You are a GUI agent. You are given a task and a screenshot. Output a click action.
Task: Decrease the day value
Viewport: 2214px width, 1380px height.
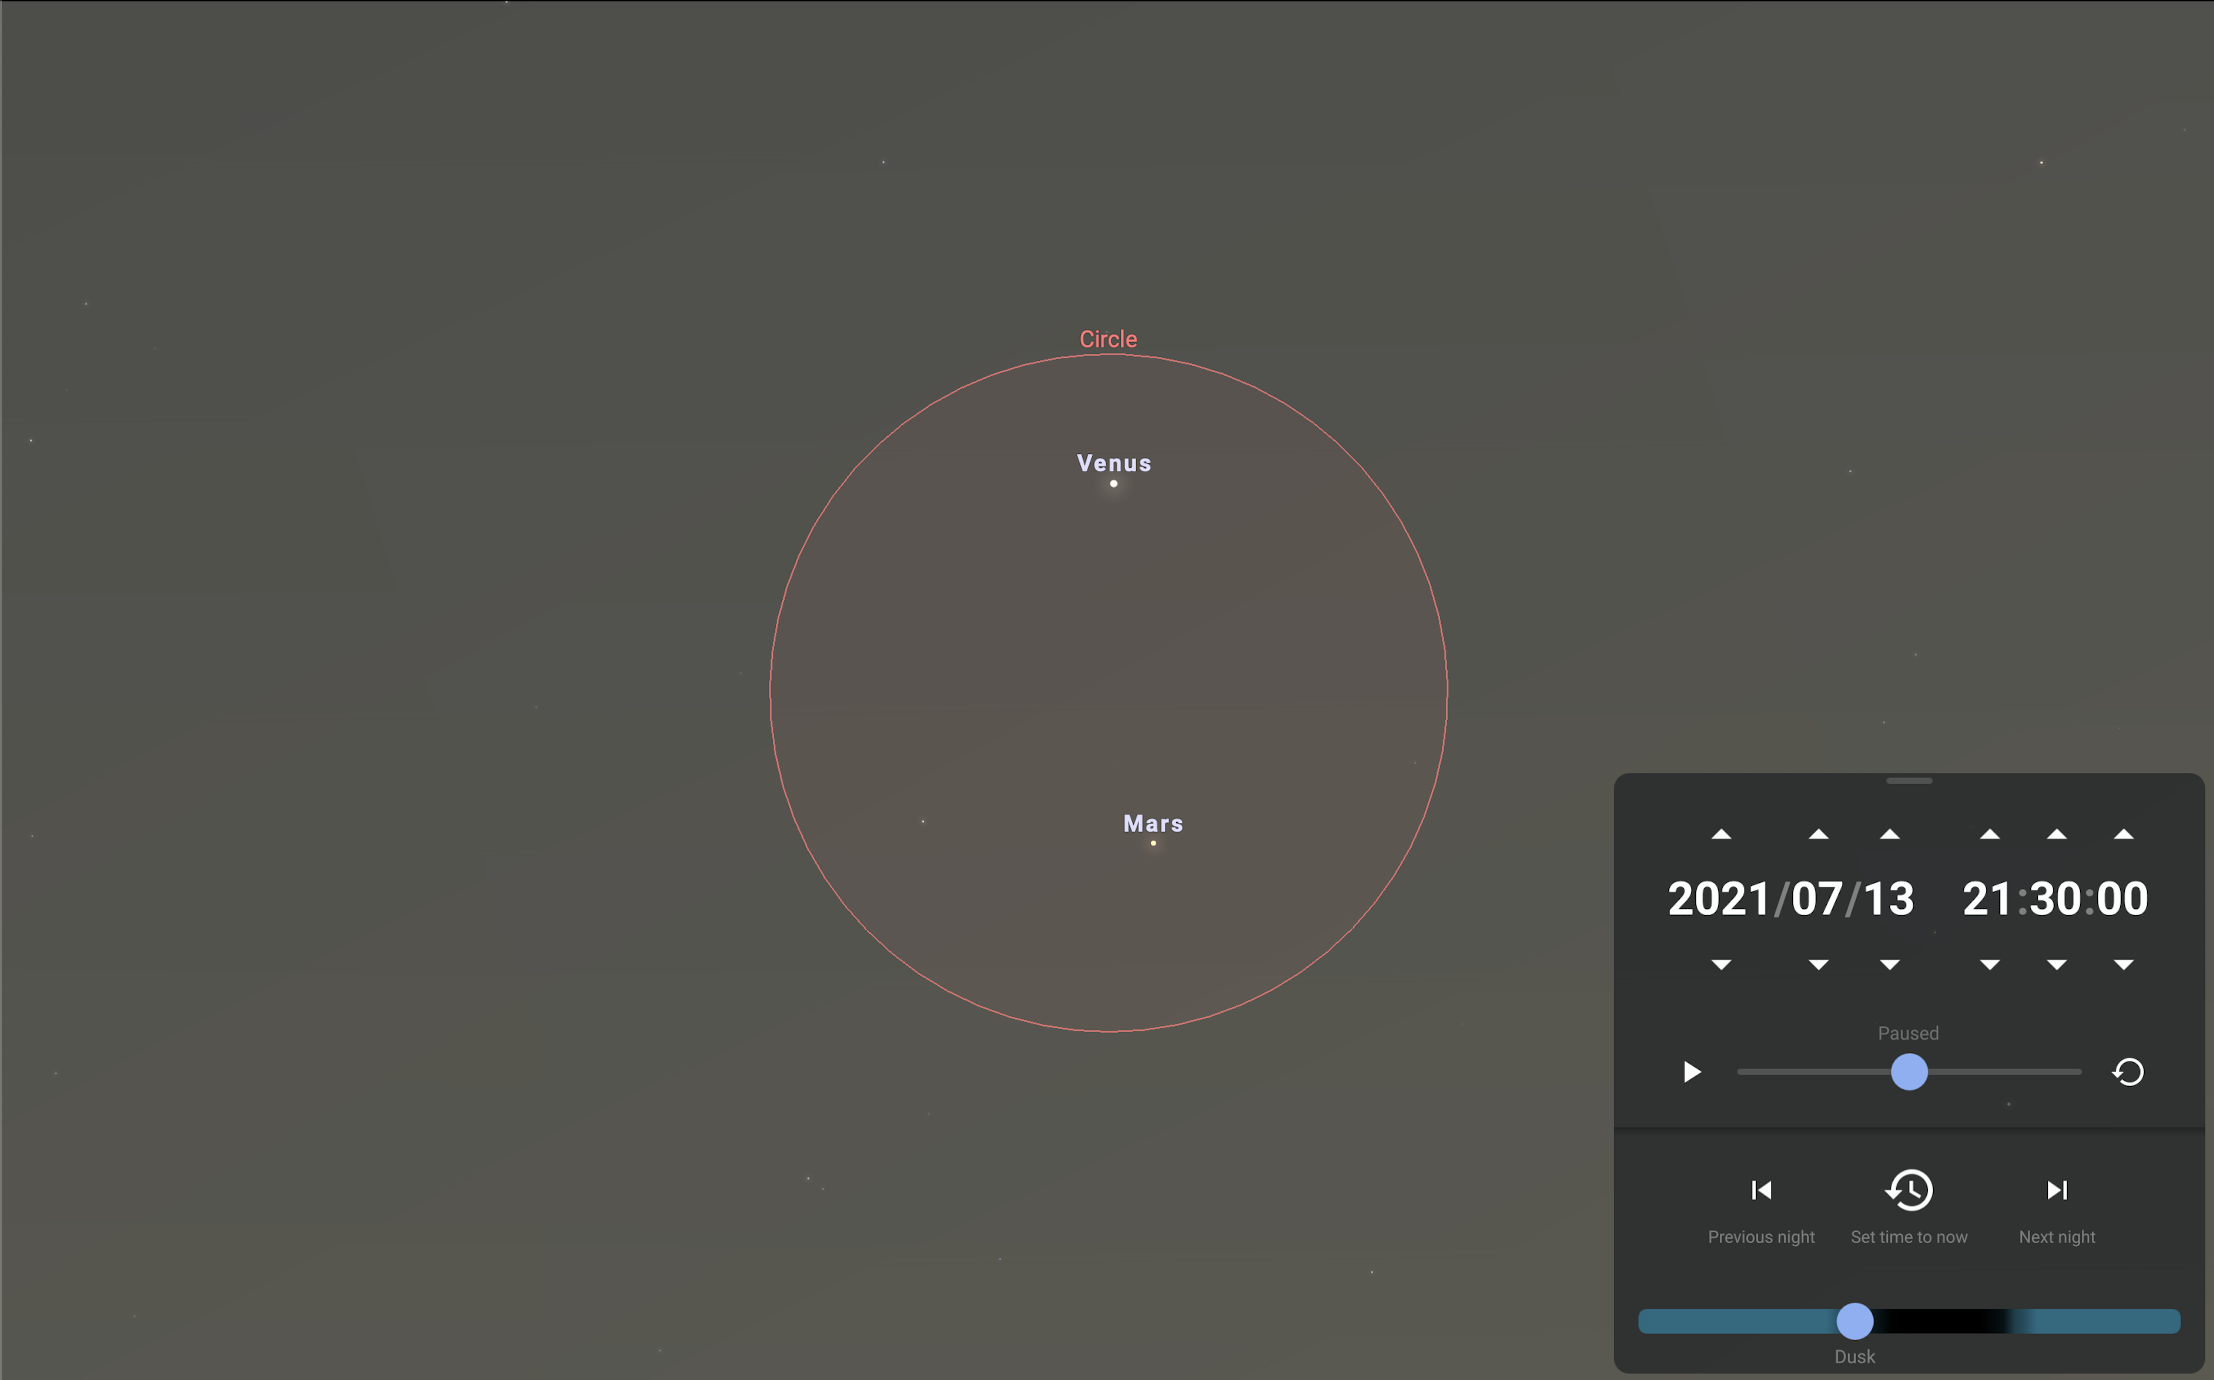point(1890,964)
